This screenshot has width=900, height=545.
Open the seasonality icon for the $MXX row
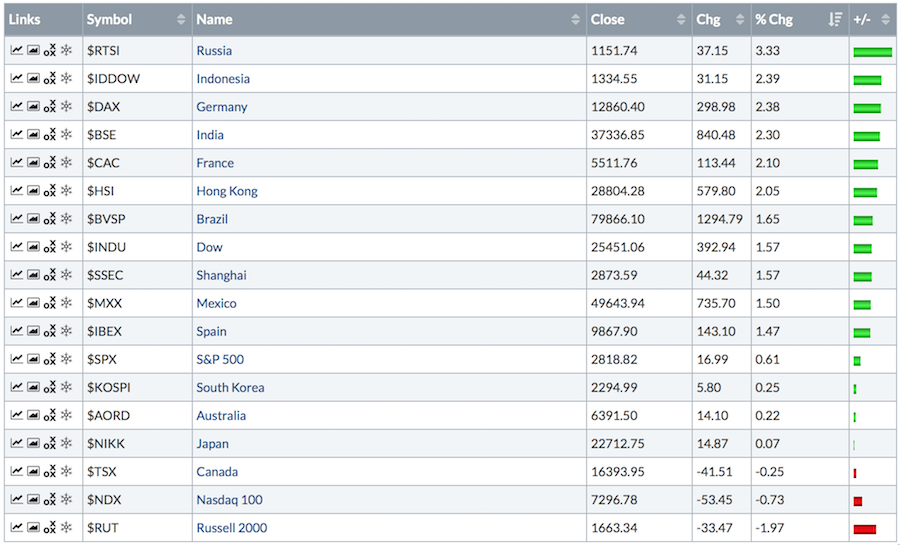pos(66,303)
